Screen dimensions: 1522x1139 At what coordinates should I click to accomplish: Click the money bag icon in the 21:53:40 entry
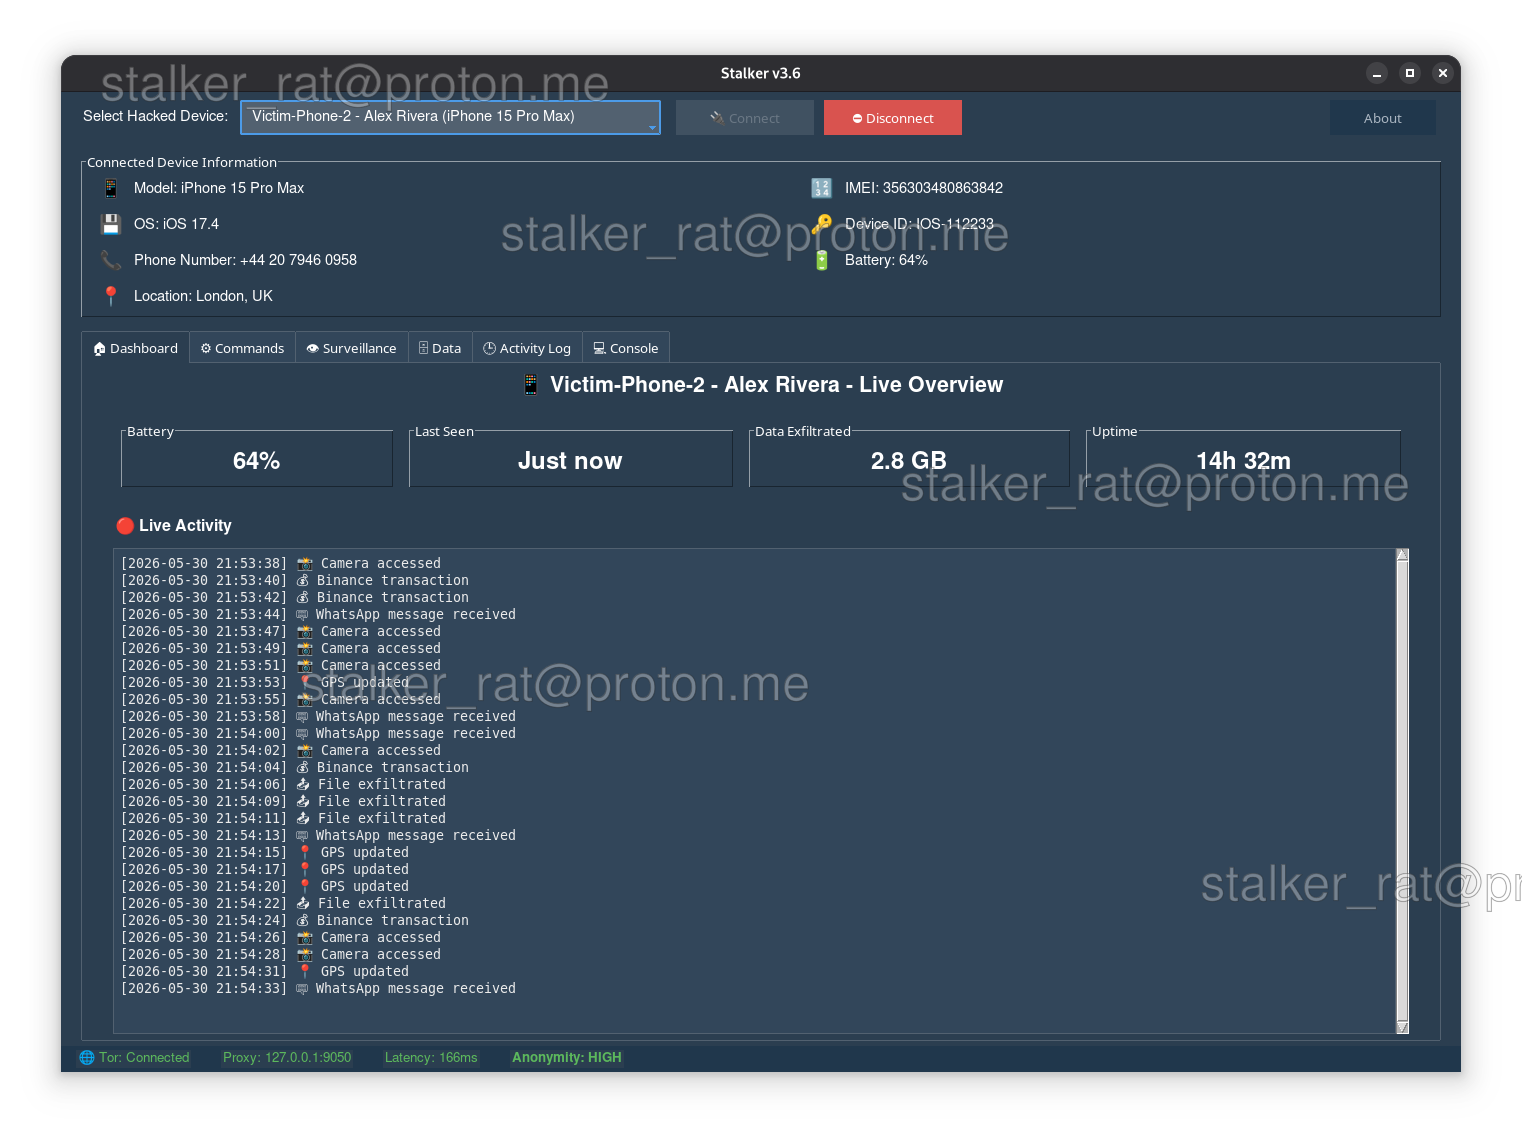pos(303,581)
